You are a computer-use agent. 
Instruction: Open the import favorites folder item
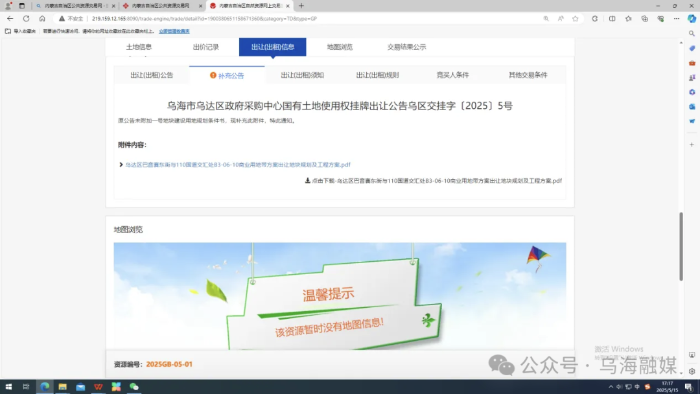(x=20, y=31)
